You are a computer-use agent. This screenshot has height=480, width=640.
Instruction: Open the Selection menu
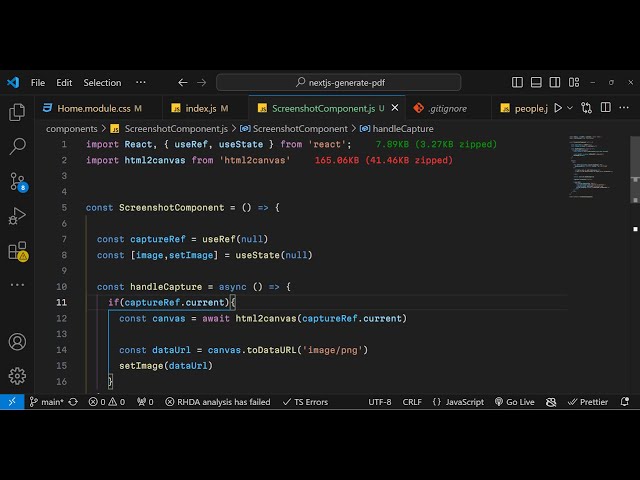(x=102, y=83)
